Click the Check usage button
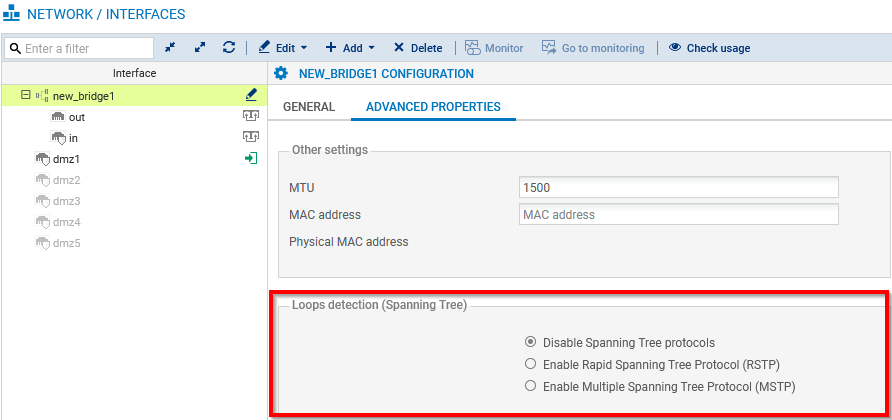Viewport: 892px width, 420px height. coord(709,47)
